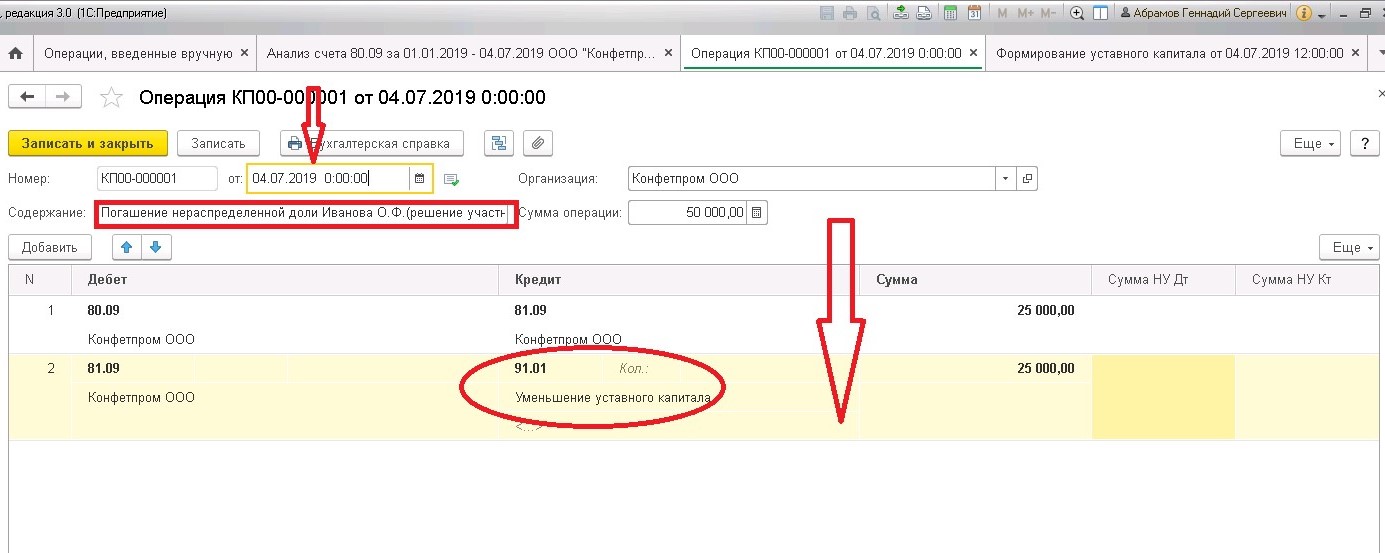Open the Еще menu above the table
Image resolution: width=1385 pixels, height=553 pixels.
(x=1349, y=246)
